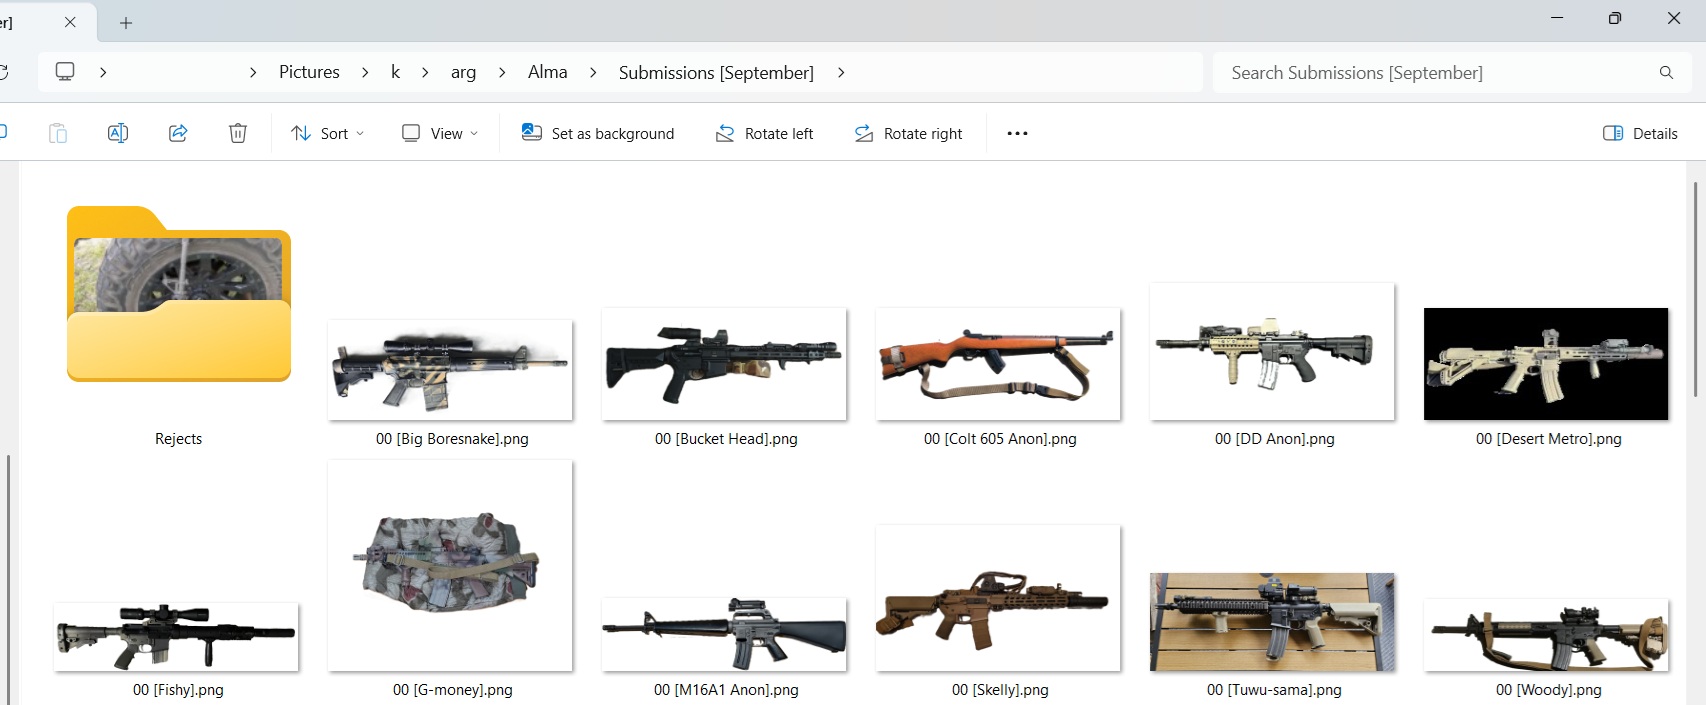Image resolution: width=1706 pixels, height=705 pixels.
Task: Minimize the File Explorer window
Action: pos(1557,18)
